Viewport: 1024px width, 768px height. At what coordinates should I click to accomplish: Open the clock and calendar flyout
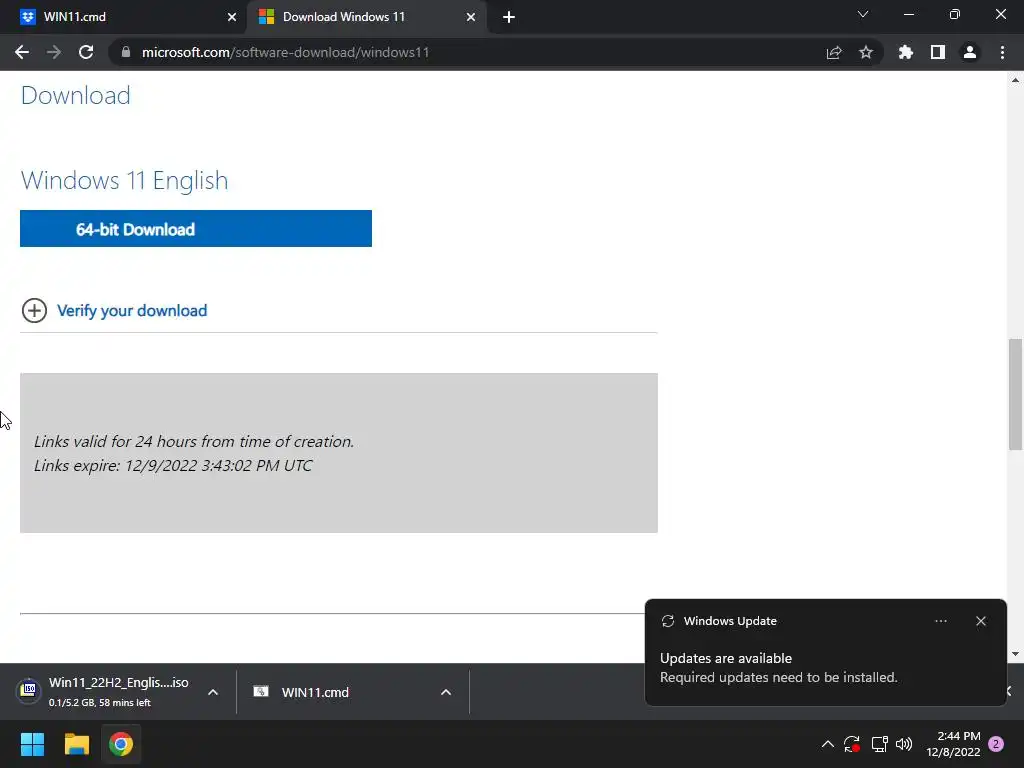(x=953, y=744)
